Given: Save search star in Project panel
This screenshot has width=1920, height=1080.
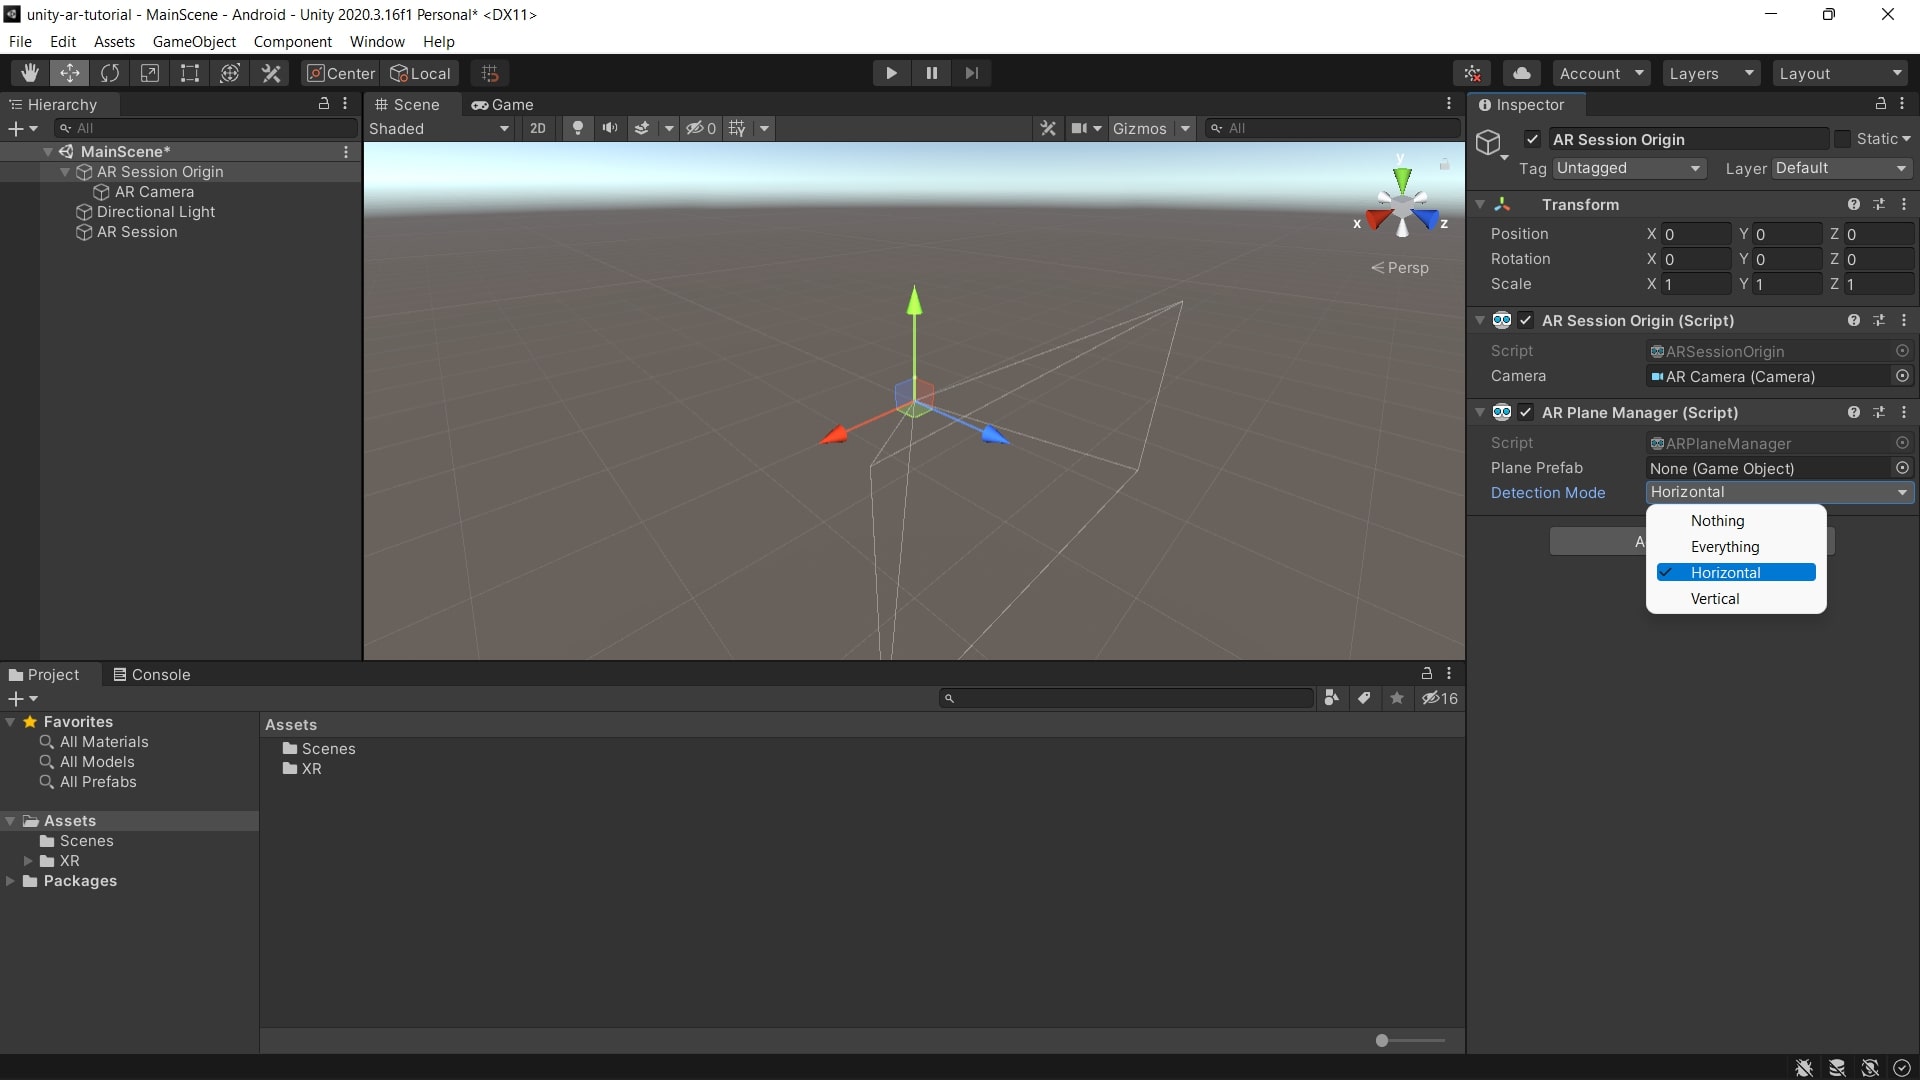Looking at the screenshot, I should pos(1397,698).
